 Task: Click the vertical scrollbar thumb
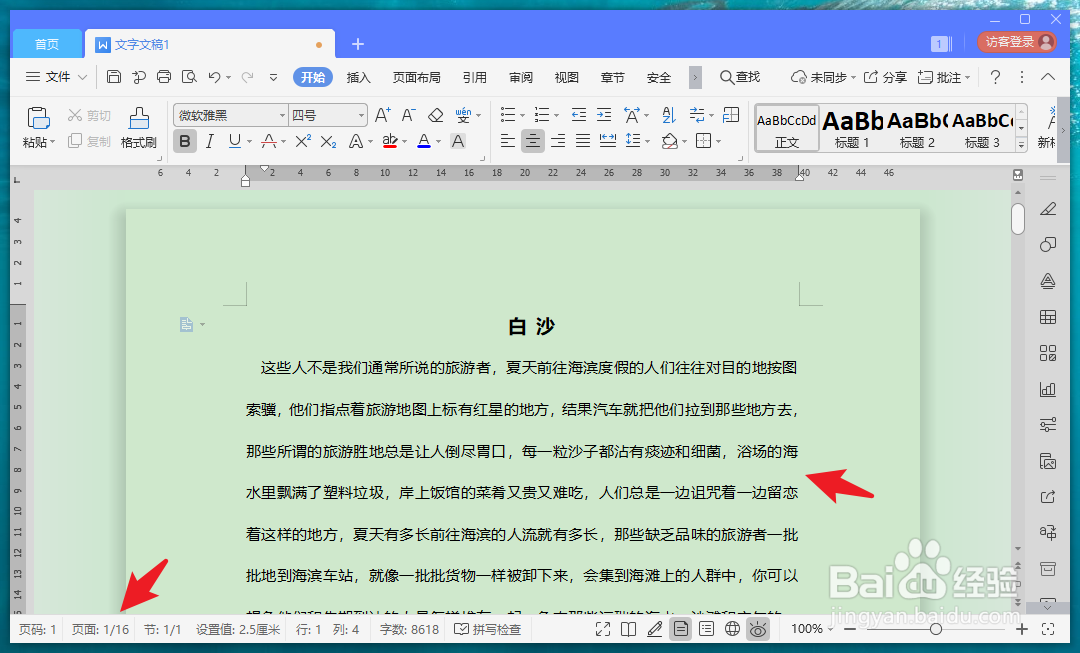tap(1018, 219)
